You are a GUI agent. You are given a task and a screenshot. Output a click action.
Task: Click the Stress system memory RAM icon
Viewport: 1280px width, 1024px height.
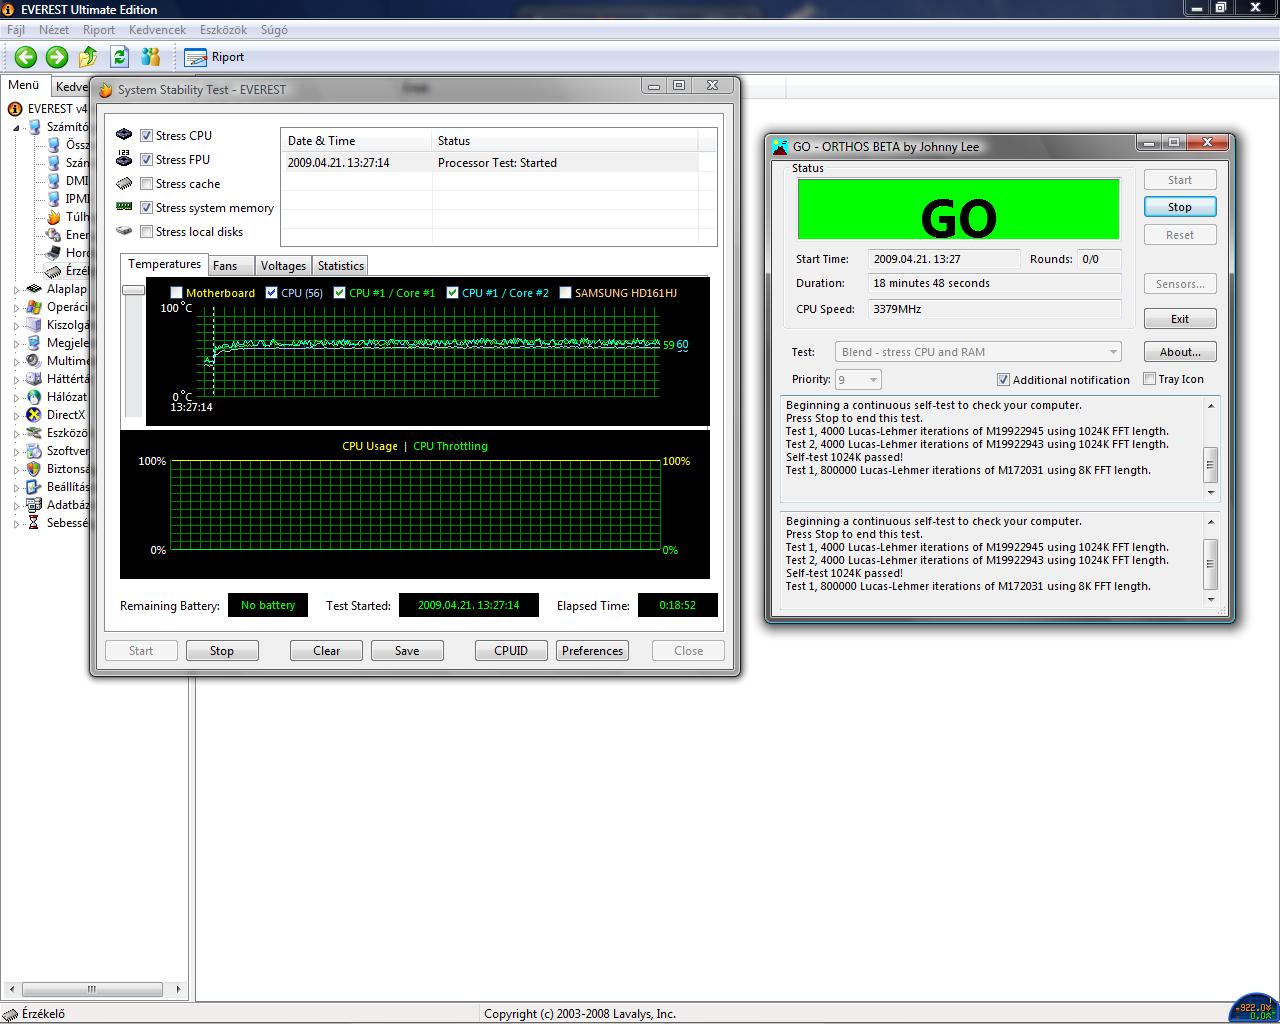point(124,207)
